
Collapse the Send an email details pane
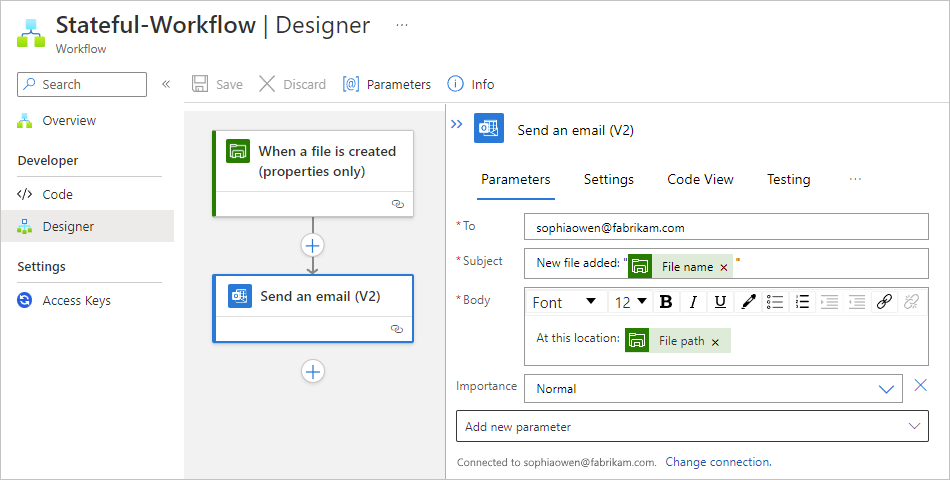pos(456,125)
